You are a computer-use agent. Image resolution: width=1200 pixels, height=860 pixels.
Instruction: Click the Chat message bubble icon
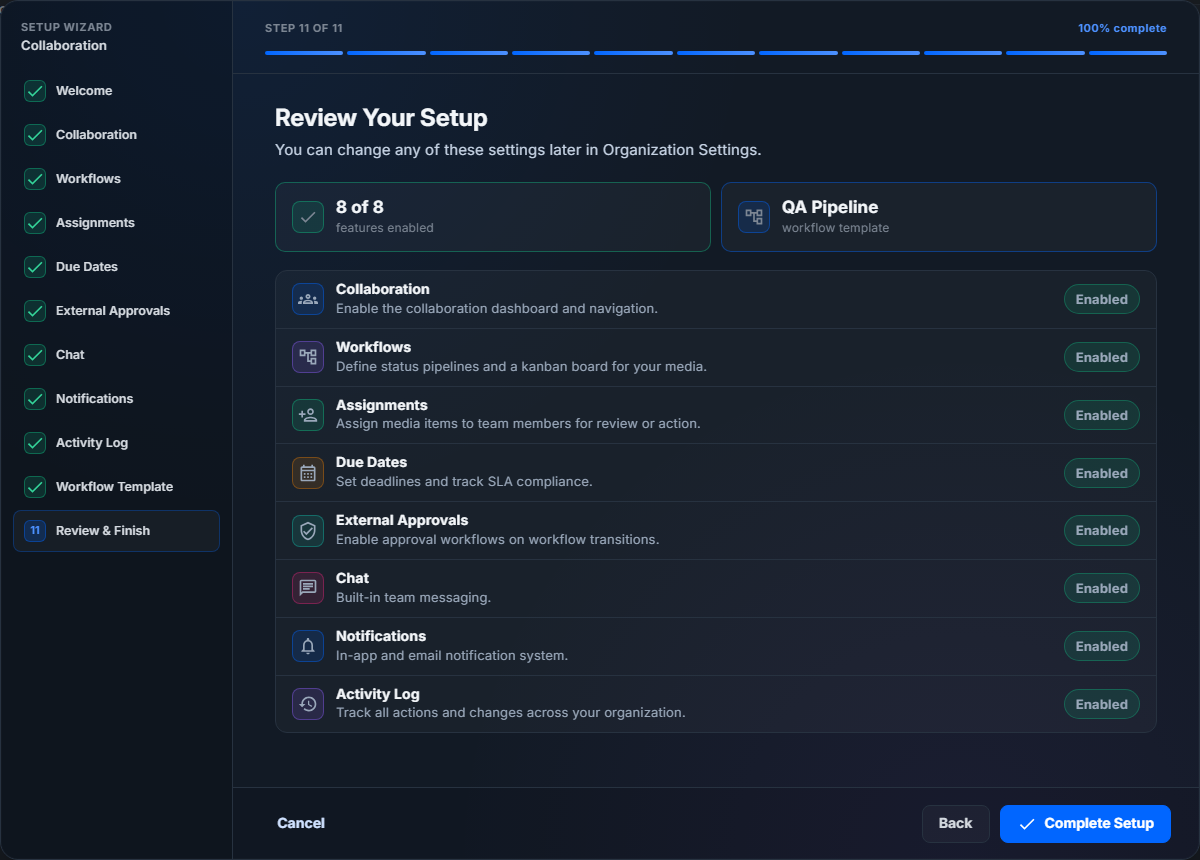pos(308,588)
